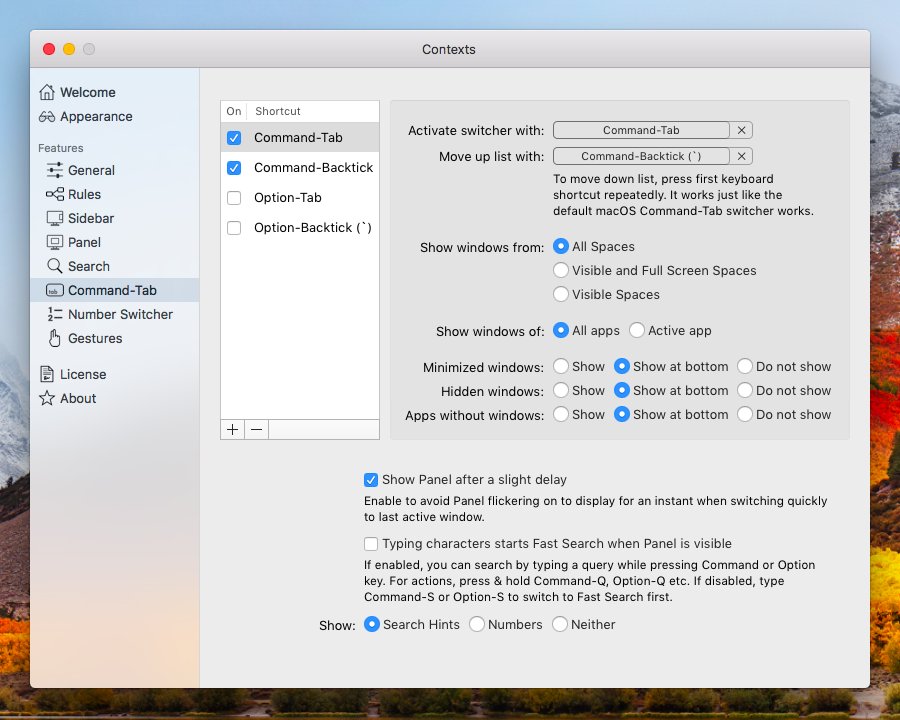Click the Command-Tab shortcut recorder field
The height and width of the screenshot is (720, 900).
tap(641, 130)
